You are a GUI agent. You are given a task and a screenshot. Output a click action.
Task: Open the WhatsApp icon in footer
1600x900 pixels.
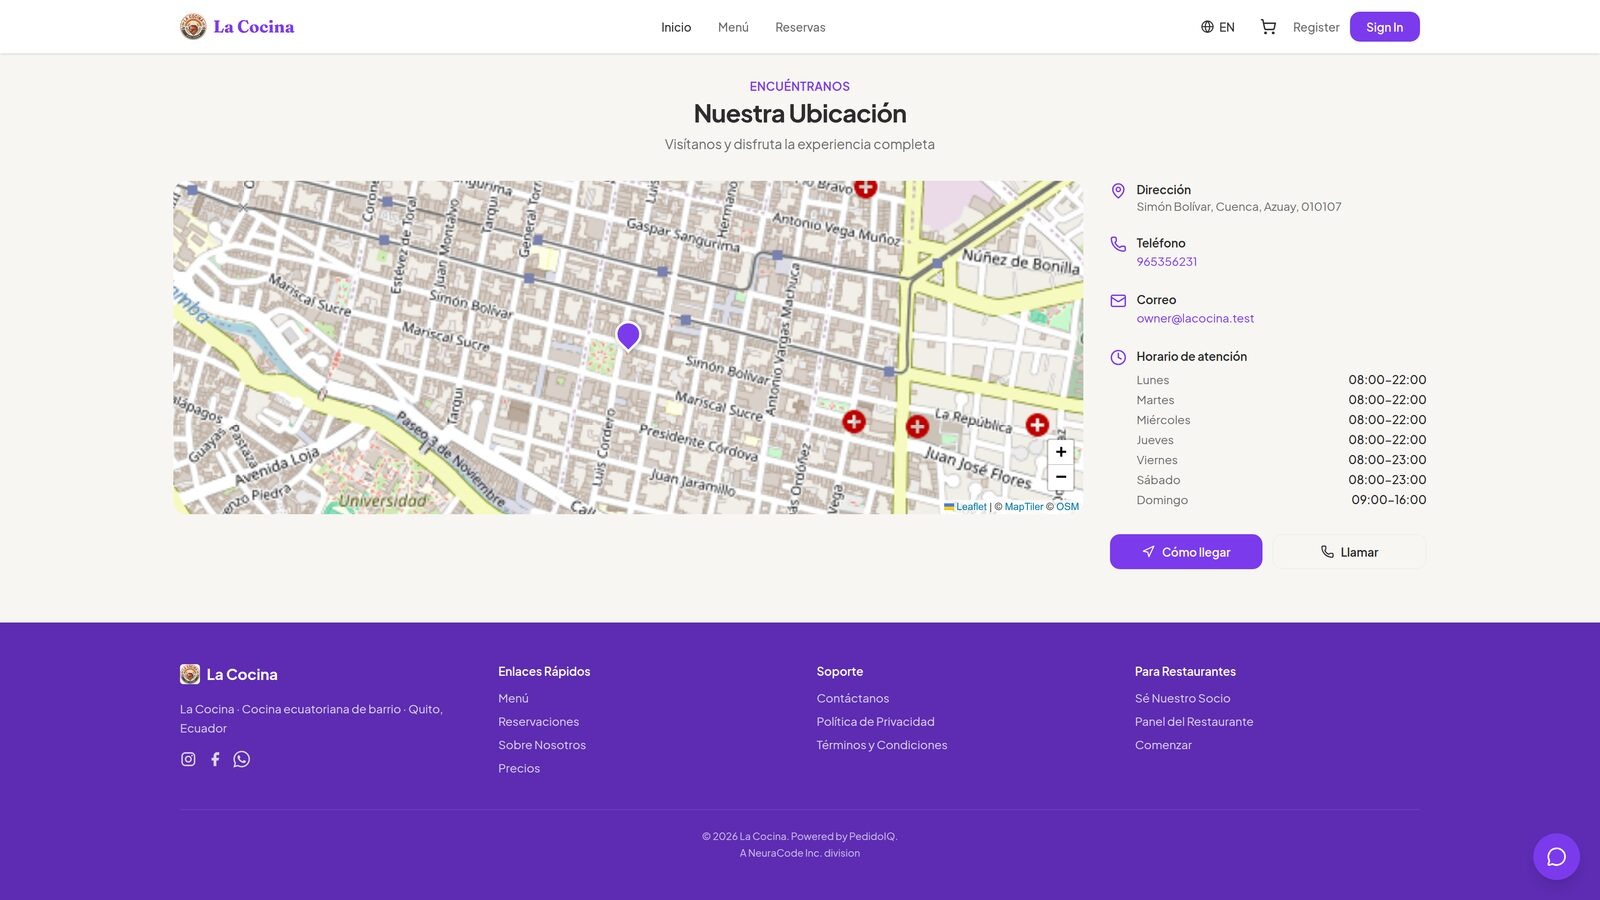pyautogui.click(x=241, y=759)
